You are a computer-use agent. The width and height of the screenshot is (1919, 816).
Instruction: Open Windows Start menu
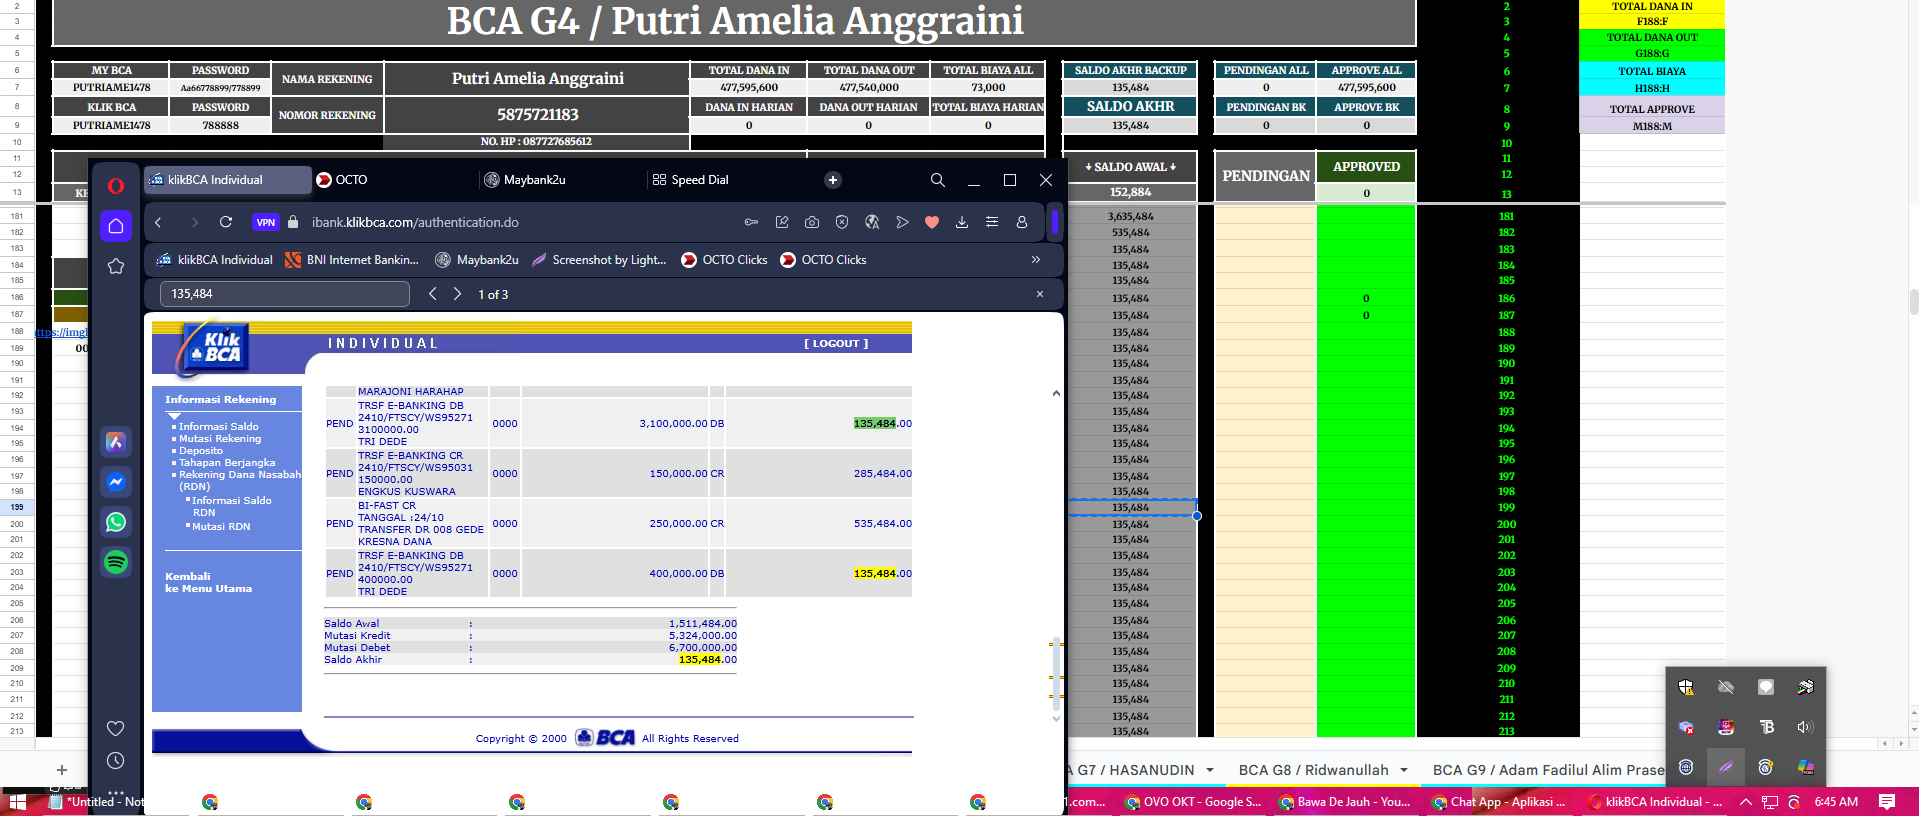tap(17, 802)
